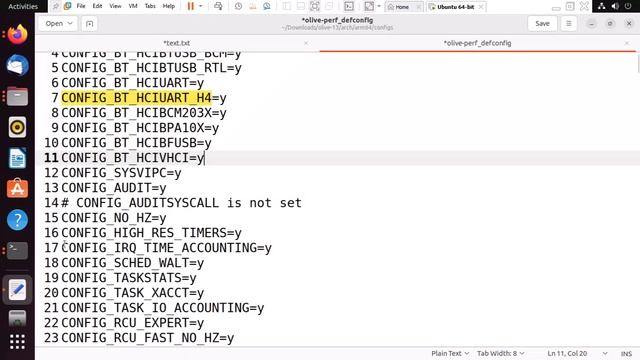
Task: Click line CONFIG_AUDIT=y
Action: (x=114, y=188)
